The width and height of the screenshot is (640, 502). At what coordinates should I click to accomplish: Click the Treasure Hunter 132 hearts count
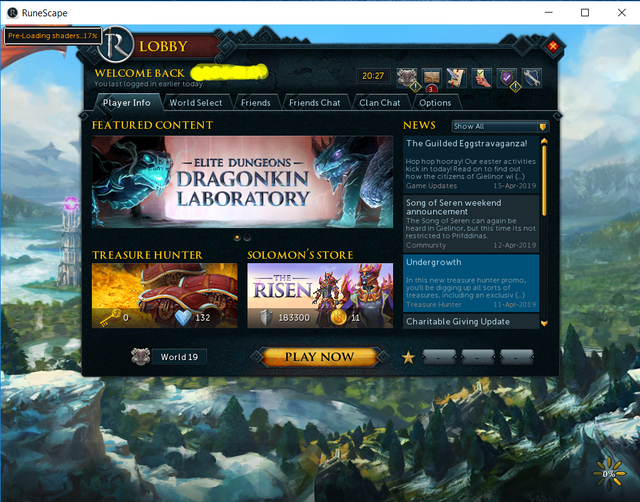[203, 318]
